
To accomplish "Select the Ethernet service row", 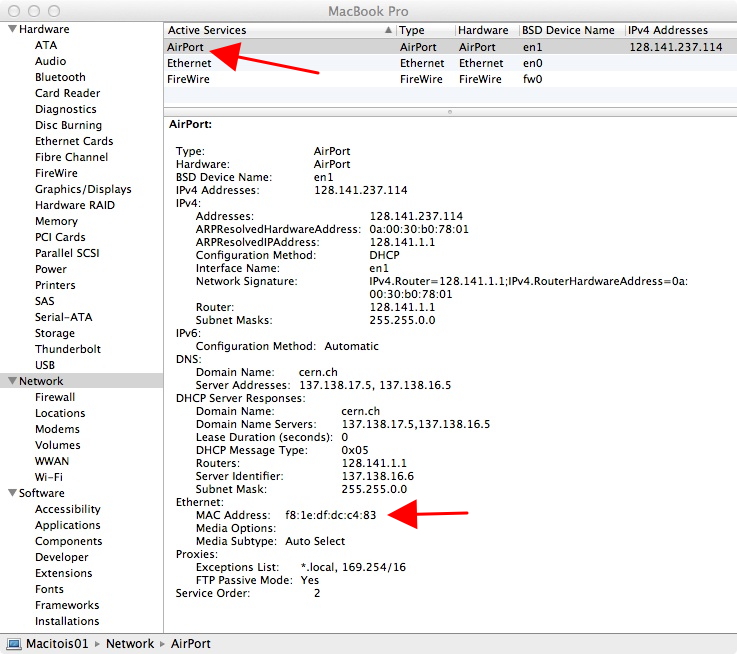I will coord(450,63).
